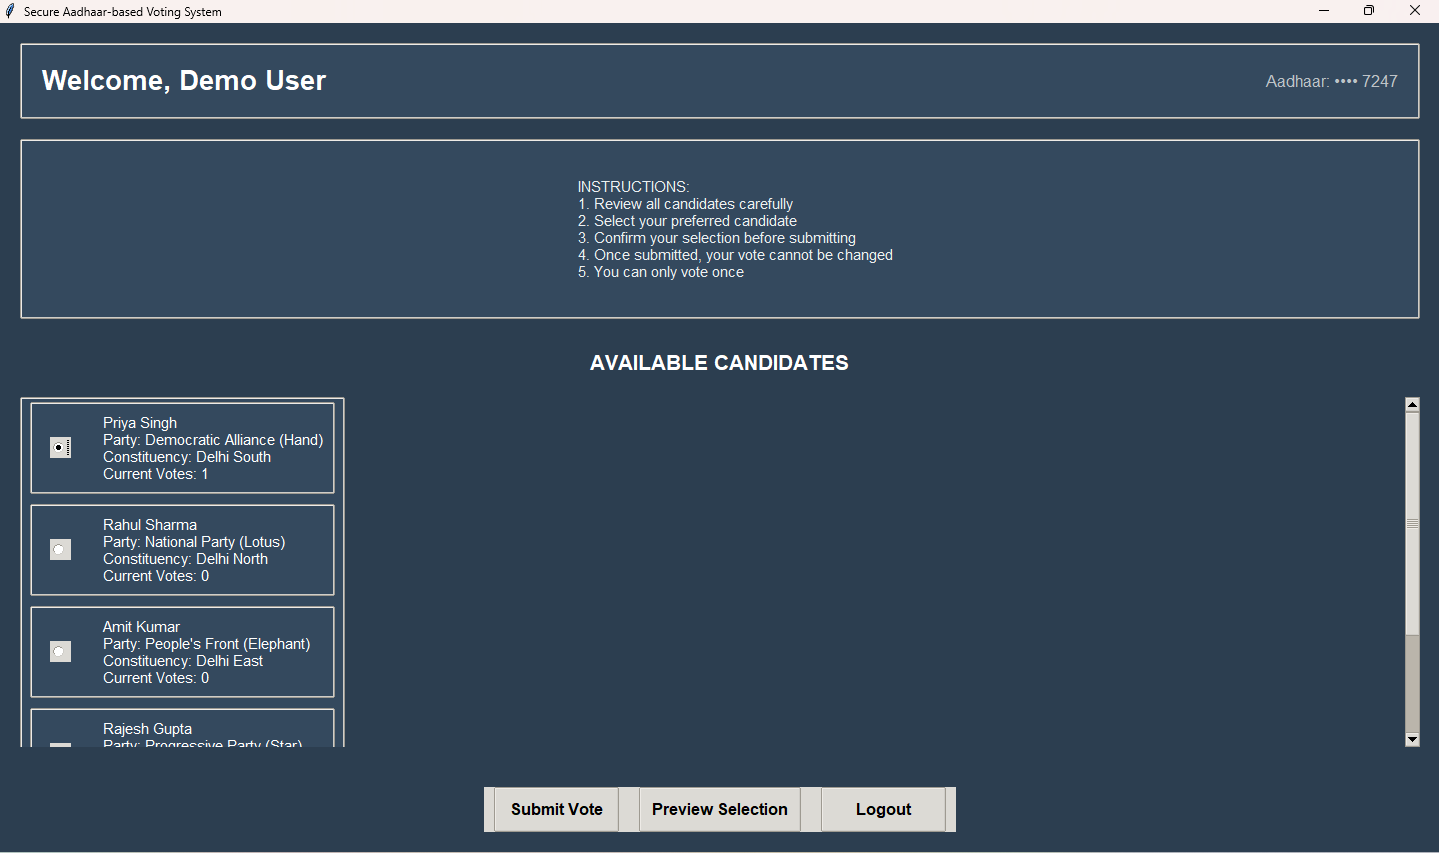Click the feather app icon in title bar
1439x853 pixels.
click(10, 11)
